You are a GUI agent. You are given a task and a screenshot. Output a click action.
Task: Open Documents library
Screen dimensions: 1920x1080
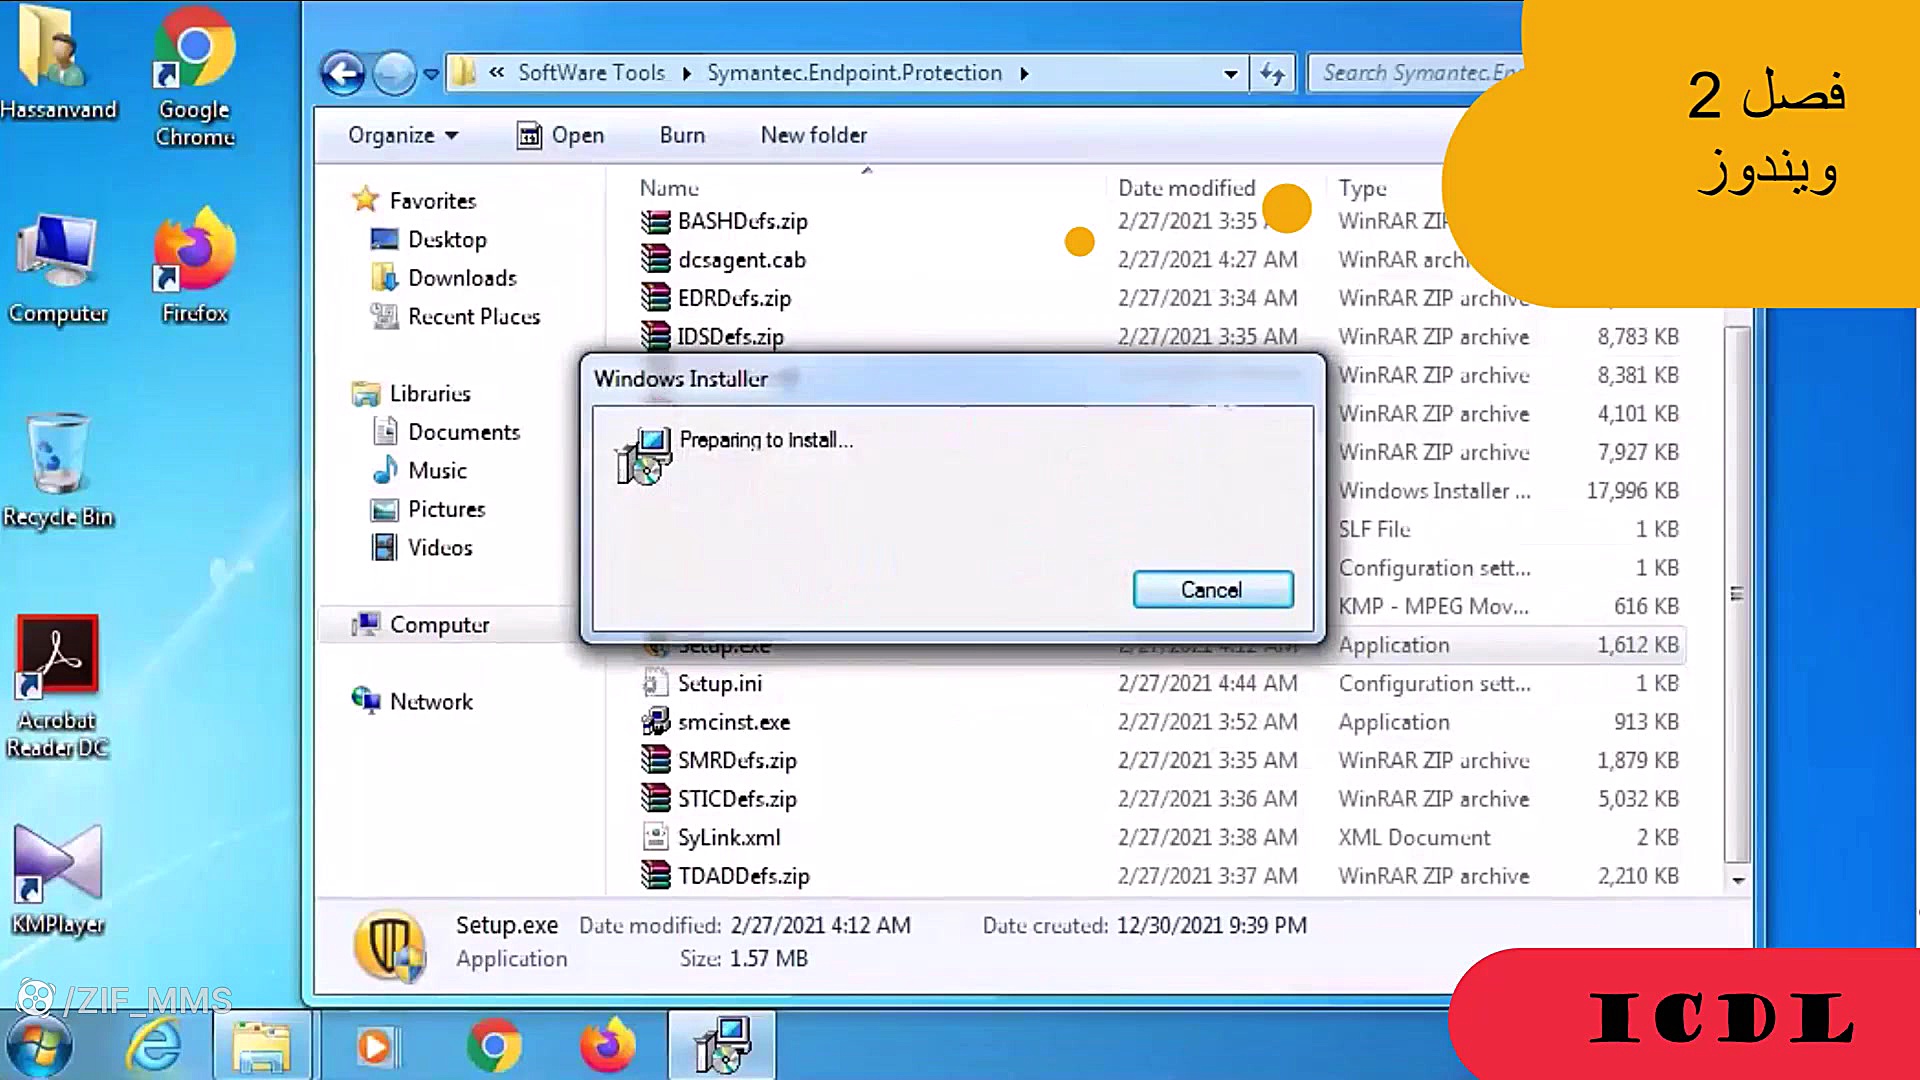464,432
